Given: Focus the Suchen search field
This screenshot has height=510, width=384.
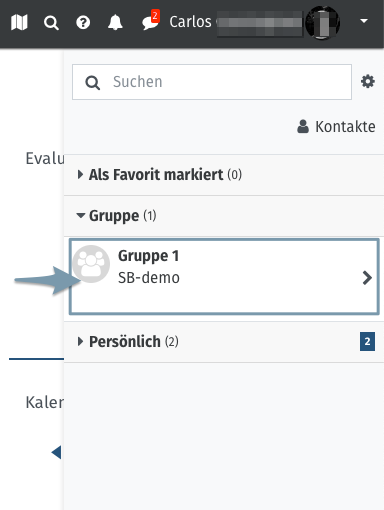Looking at the screenshot, I should [212, 82].
